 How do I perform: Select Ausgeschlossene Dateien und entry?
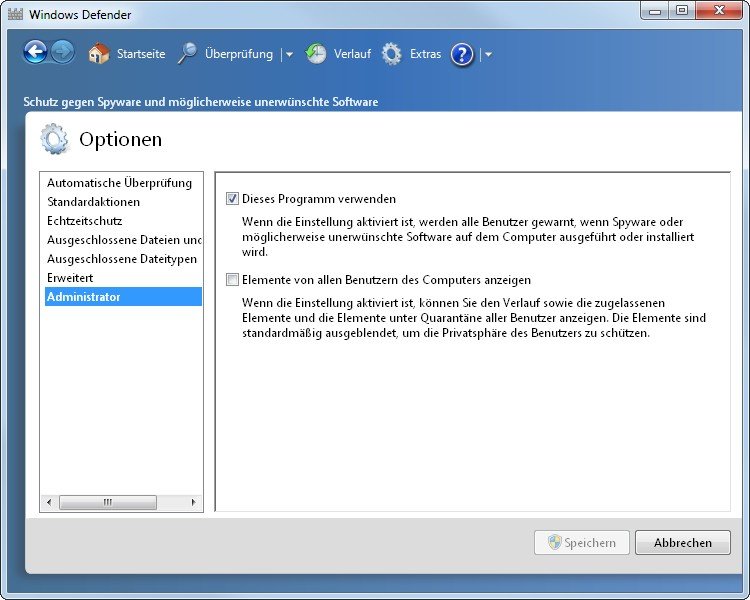tap(123, 240)
